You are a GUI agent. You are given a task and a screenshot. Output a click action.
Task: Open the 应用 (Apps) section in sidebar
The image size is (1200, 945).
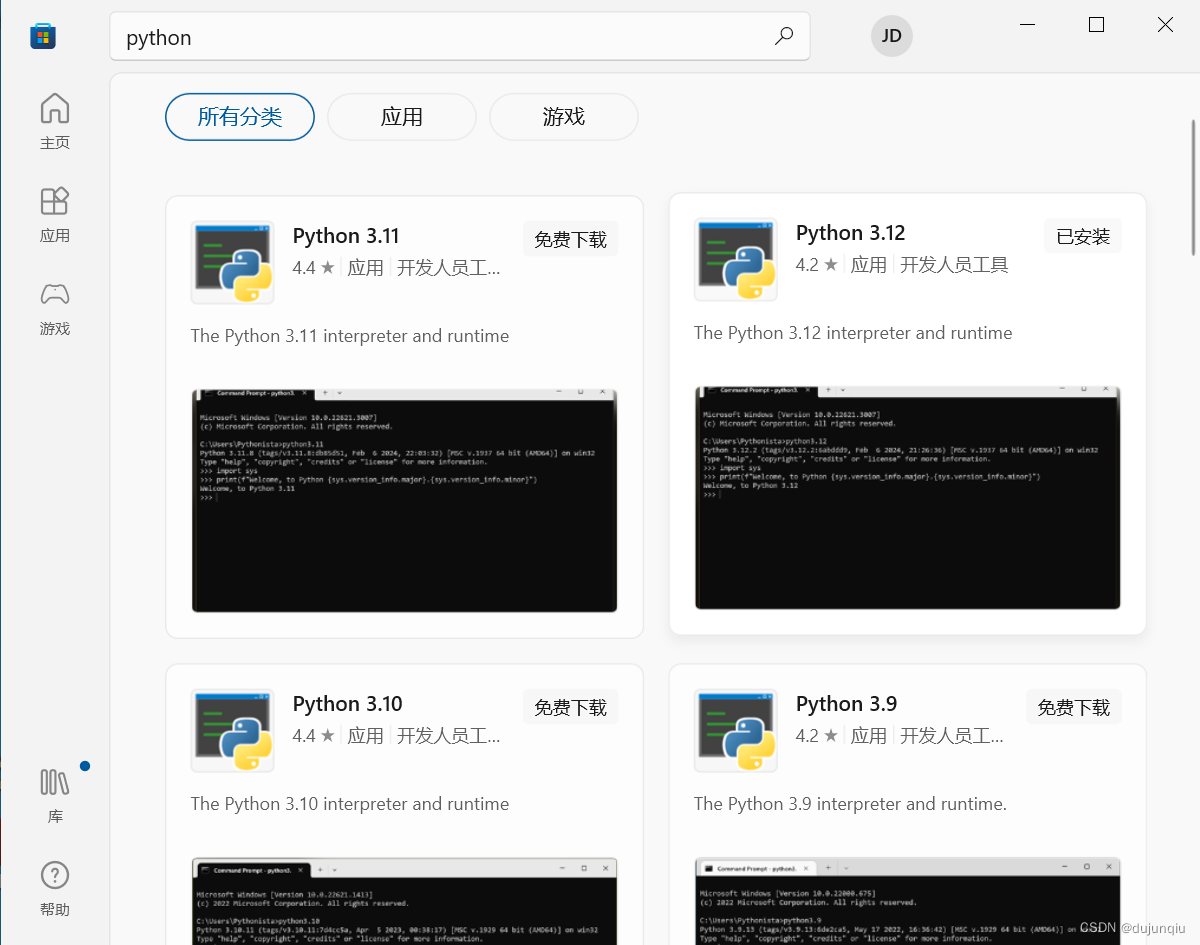pos(54,213)
